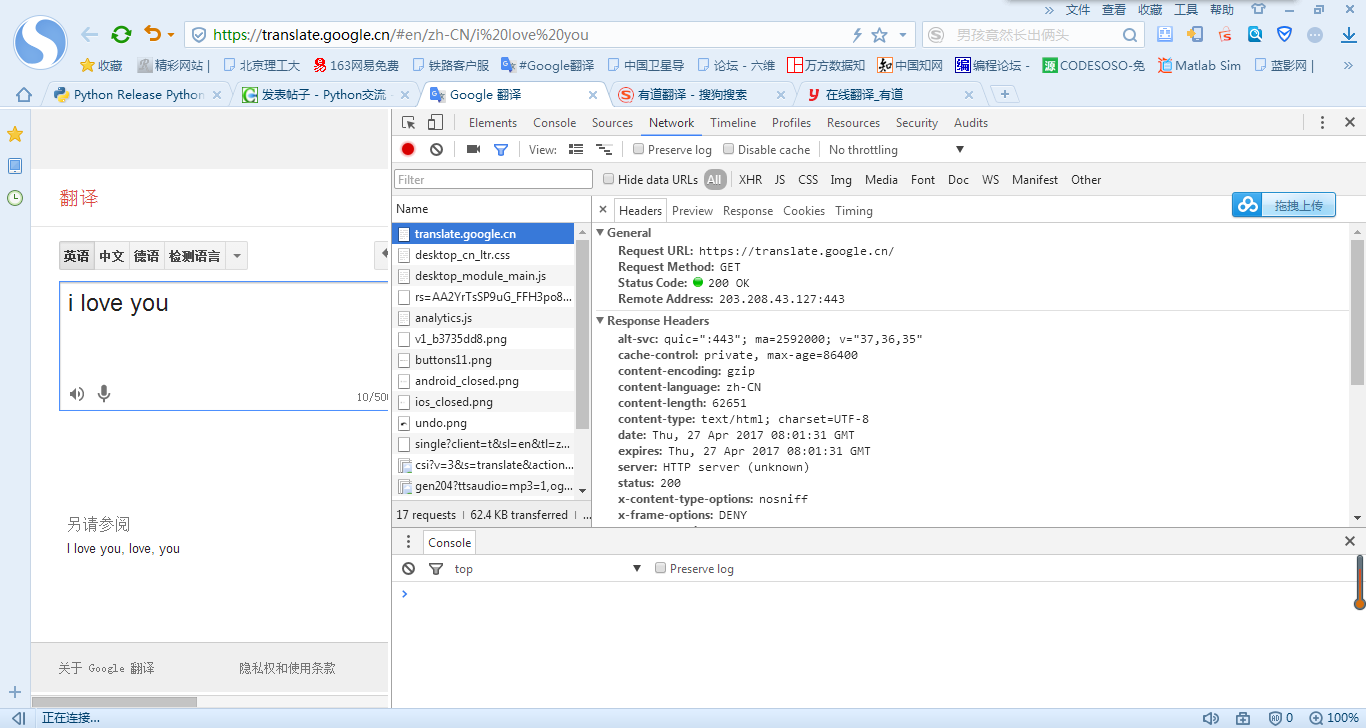1366x728 pixels.
Task: Click the home icon beside tabs
Action: 24,95
